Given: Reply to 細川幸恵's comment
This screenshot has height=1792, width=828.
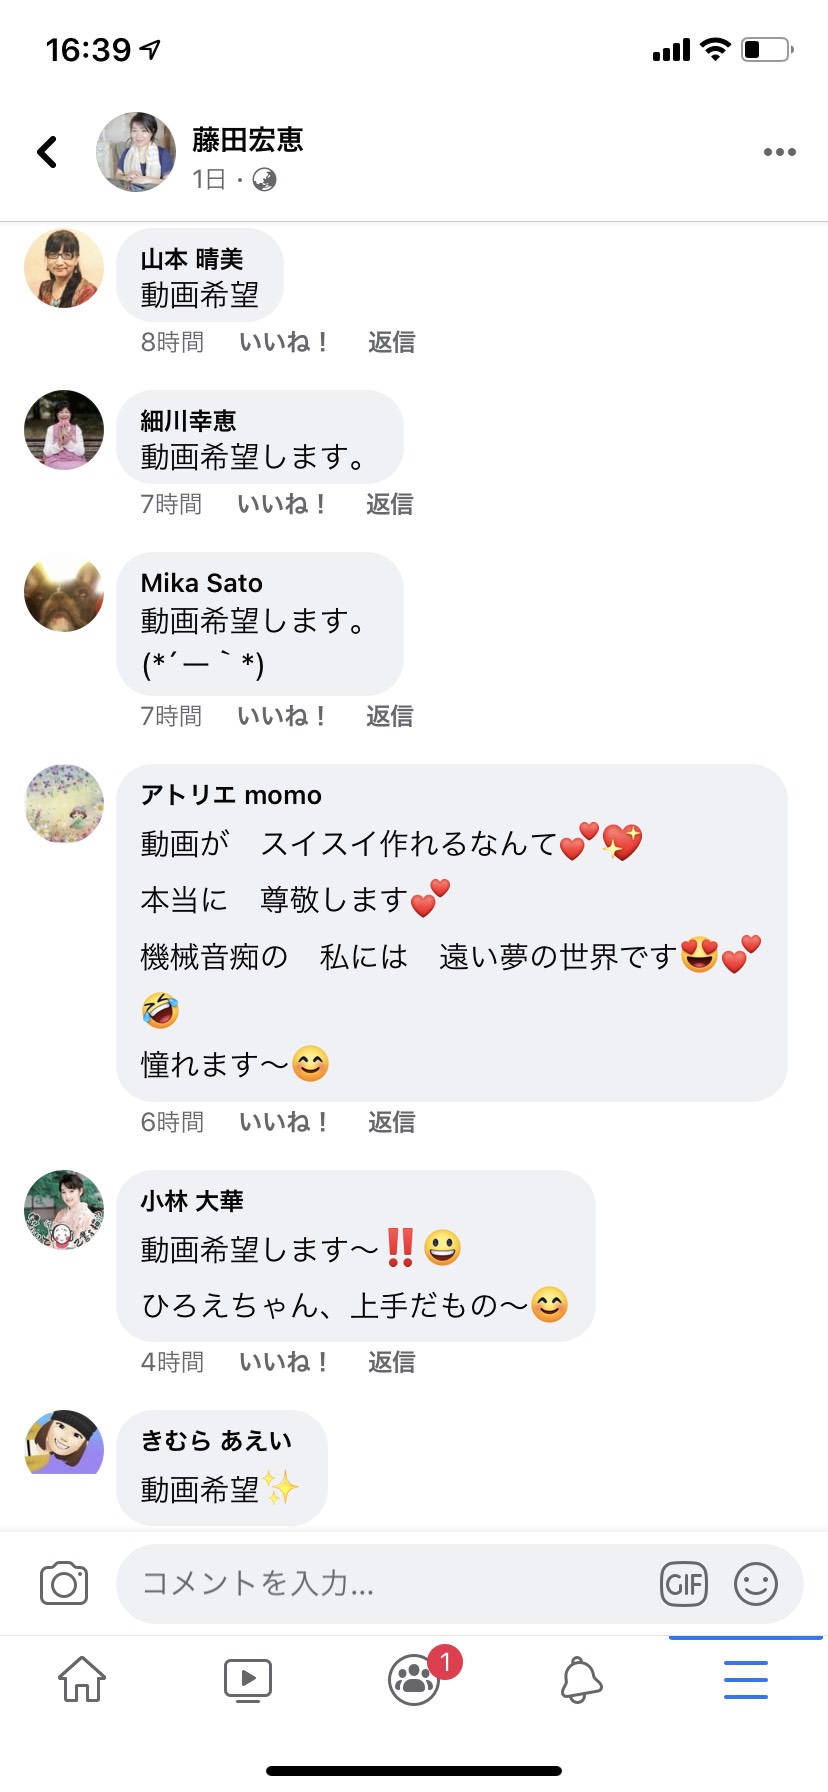Looking at the screenshot, I should 390,504.
